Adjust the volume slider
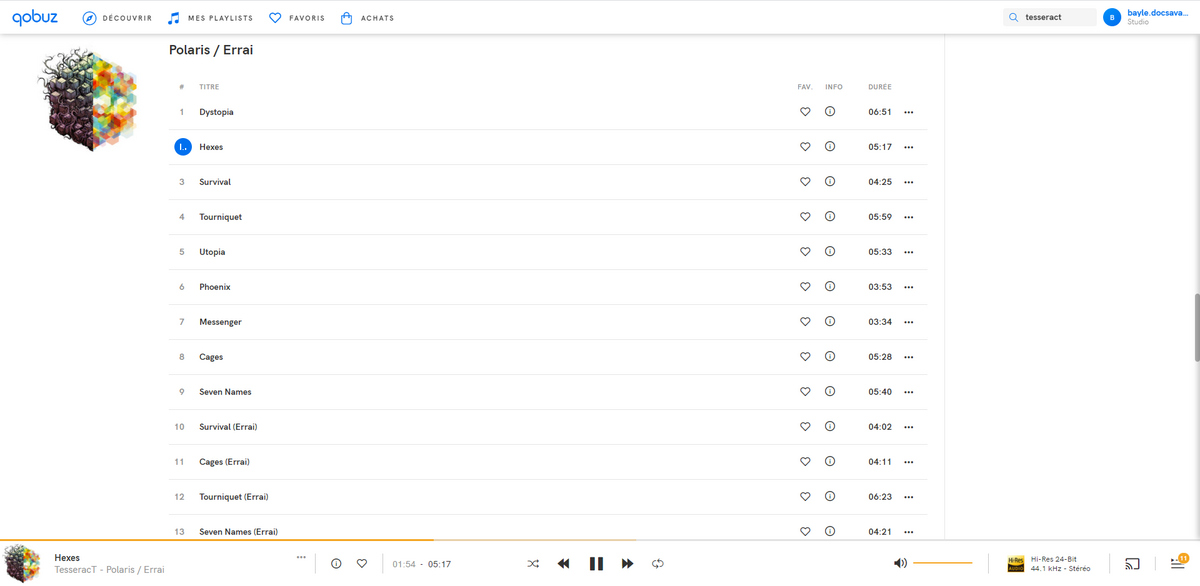Image resolution: width=1200 pixels, height=586 pixels. [x=942, y=563]
